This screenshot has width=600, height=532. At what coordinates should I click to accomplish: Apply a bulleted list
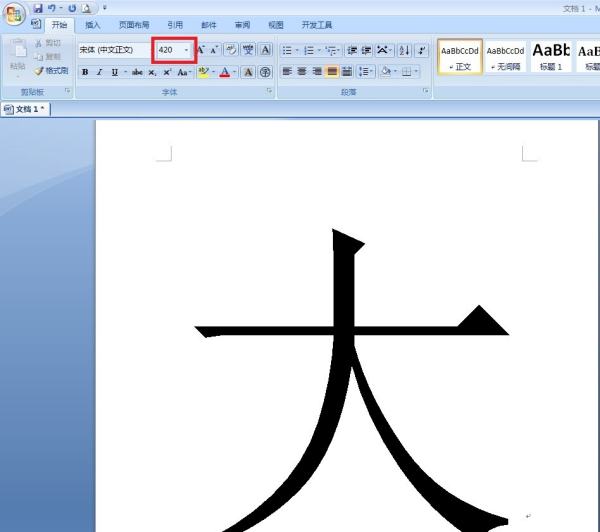point(287,50)
